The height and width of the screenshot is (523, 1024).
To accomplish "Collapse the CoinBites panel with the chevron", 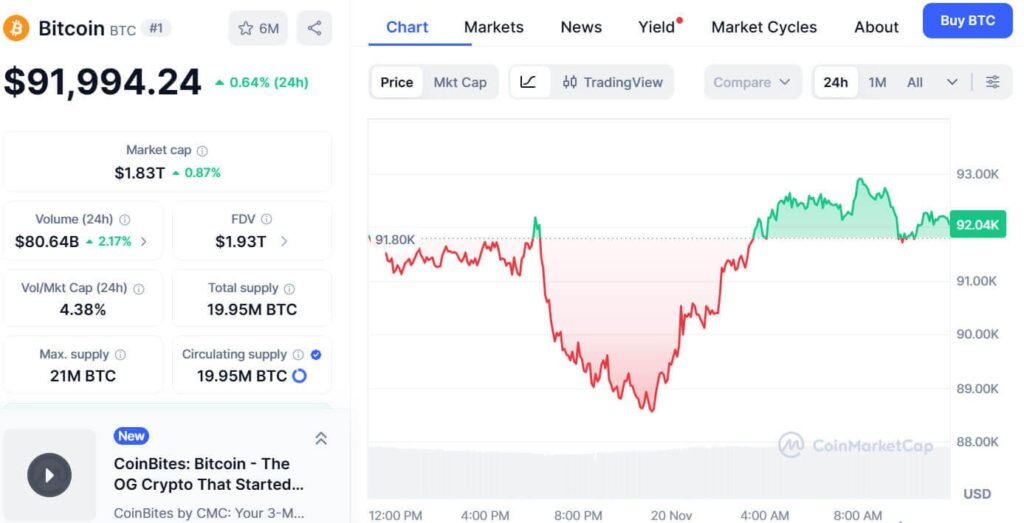I will pyautogui.click(x=321, y=438).
